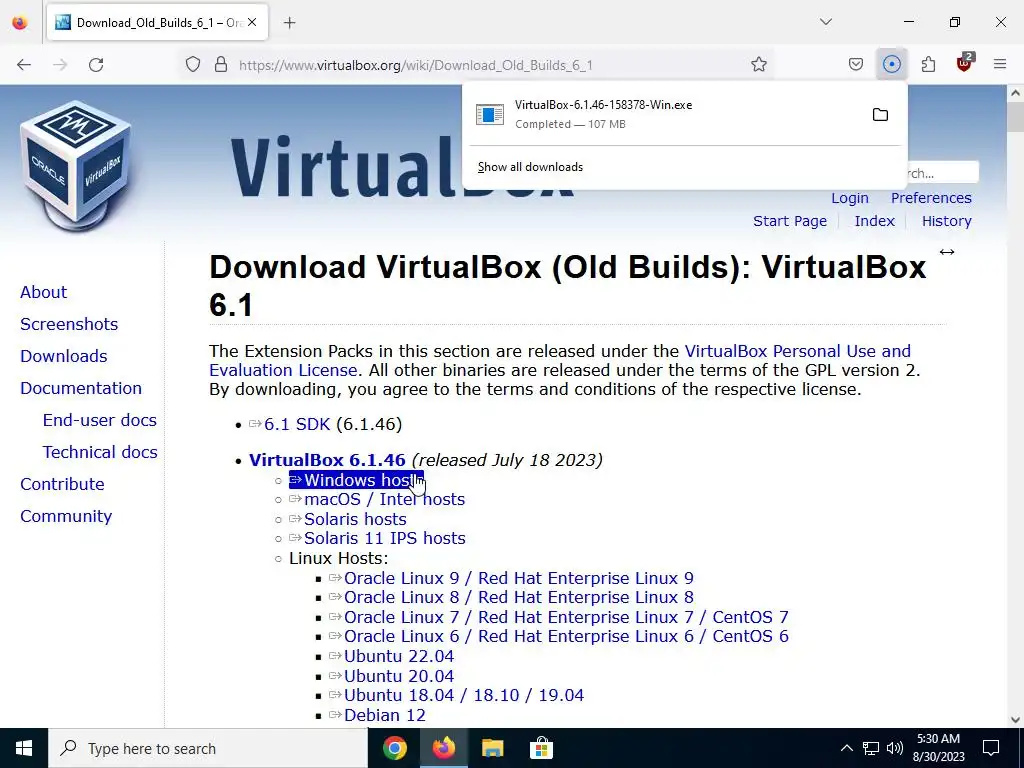Click the VirtualBox cube logo
Viewport: 1024px width, 768px height.
(x=76, y=165)
